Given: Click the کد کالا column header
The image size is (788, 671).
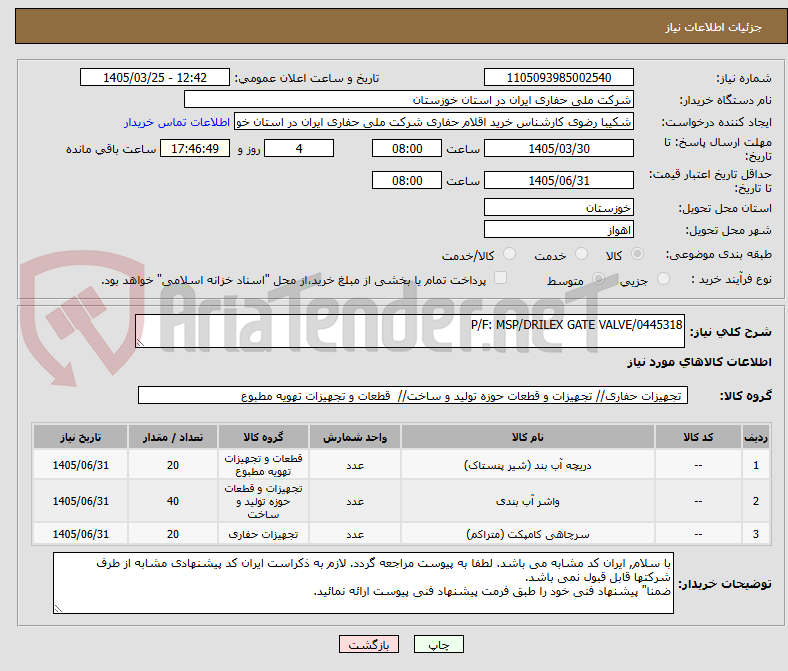Looking at the screenshot, I should [698, 437].
